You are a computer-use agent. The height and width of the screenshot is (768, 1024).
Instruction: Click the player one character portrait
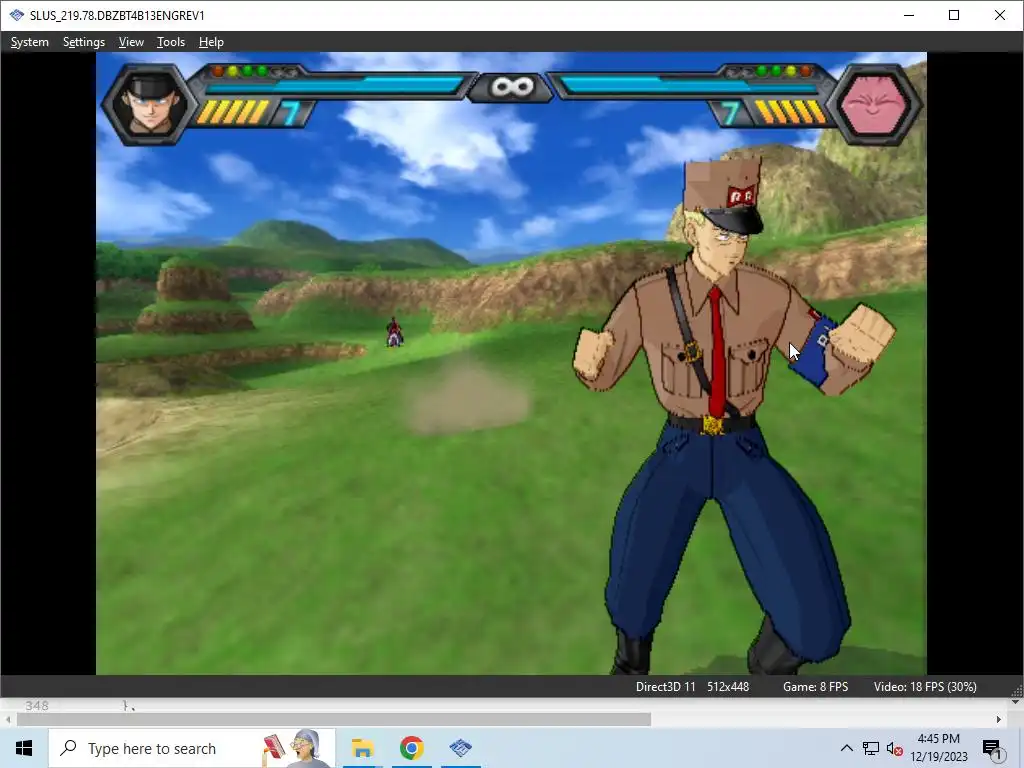pyautogui.click(x=150, y=103)
